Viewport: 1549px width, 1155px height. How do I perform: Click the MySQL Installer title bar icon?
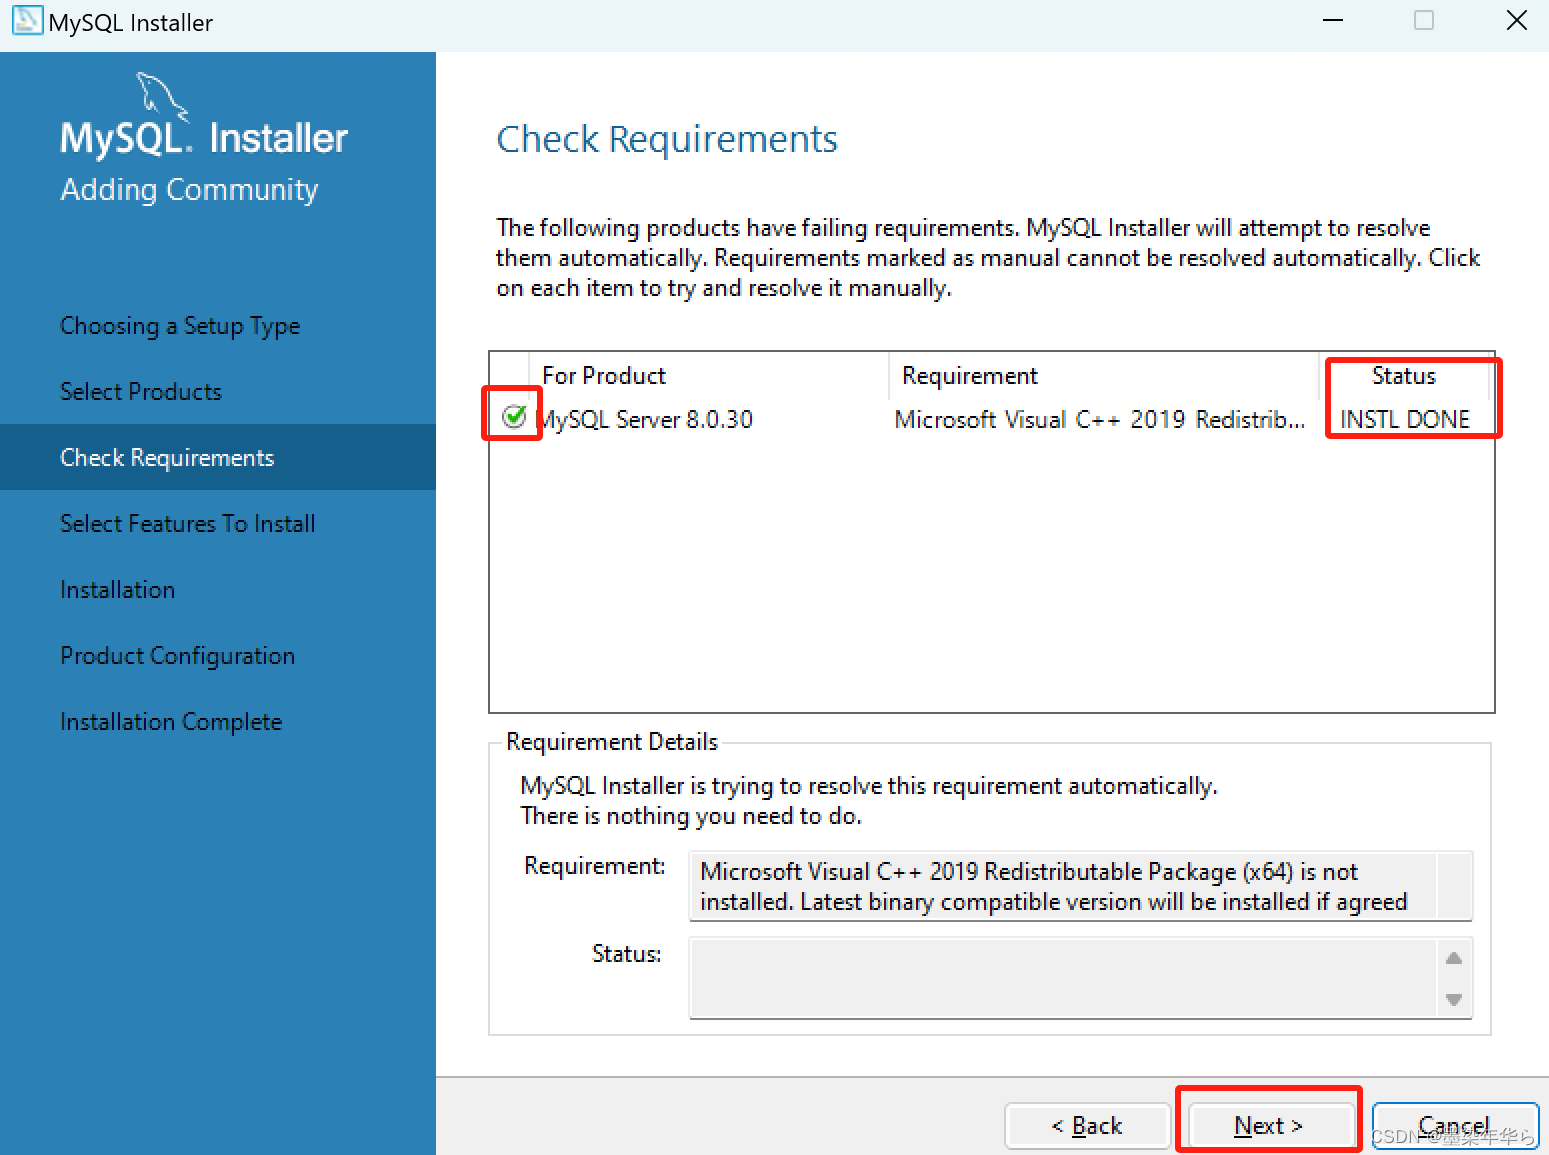coord(27,21)
